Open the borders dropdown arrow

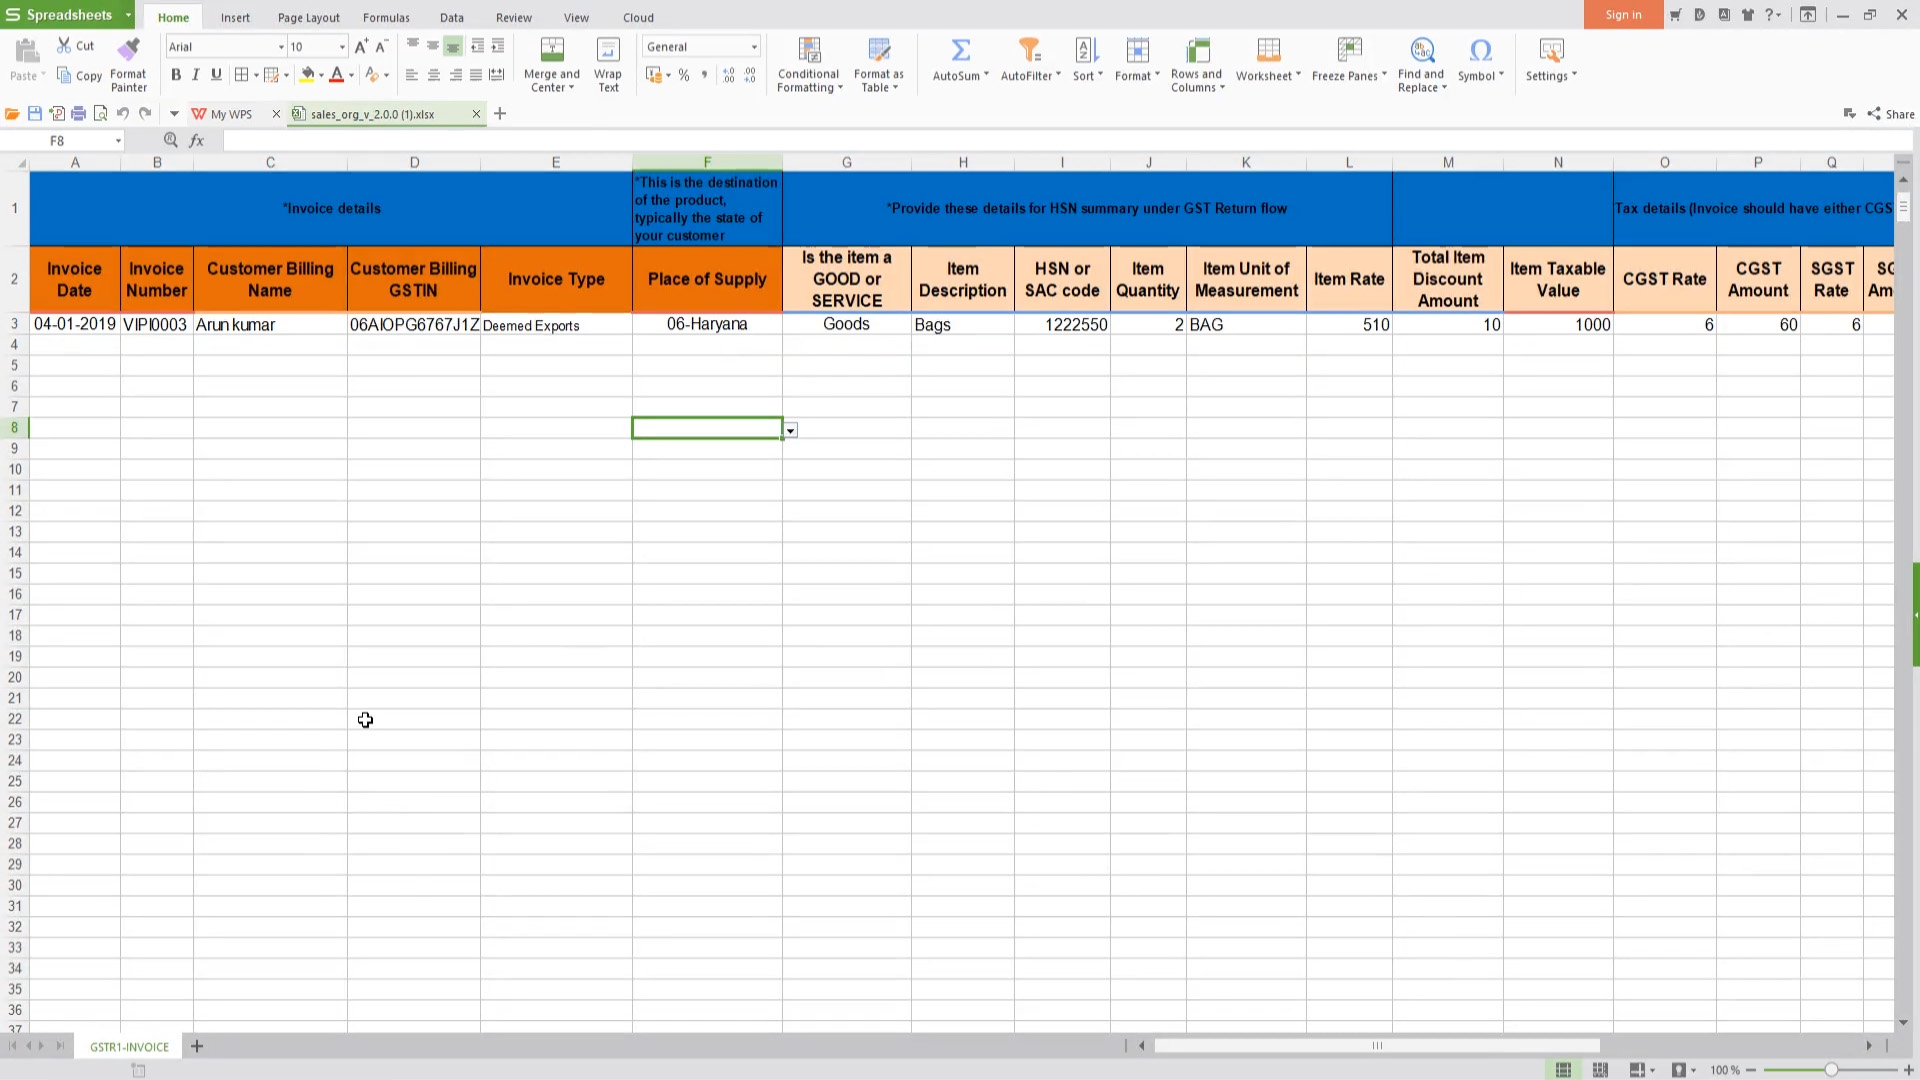[256, 75]
